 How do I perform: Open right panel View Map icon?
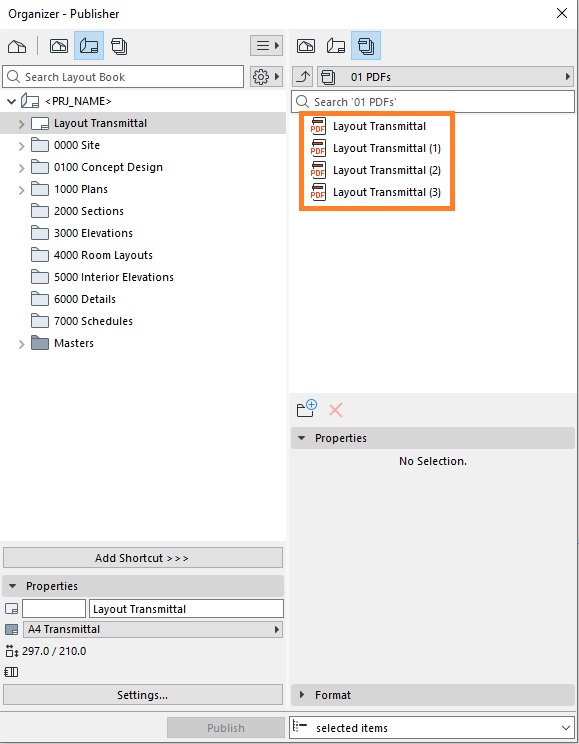coord(306,46)
